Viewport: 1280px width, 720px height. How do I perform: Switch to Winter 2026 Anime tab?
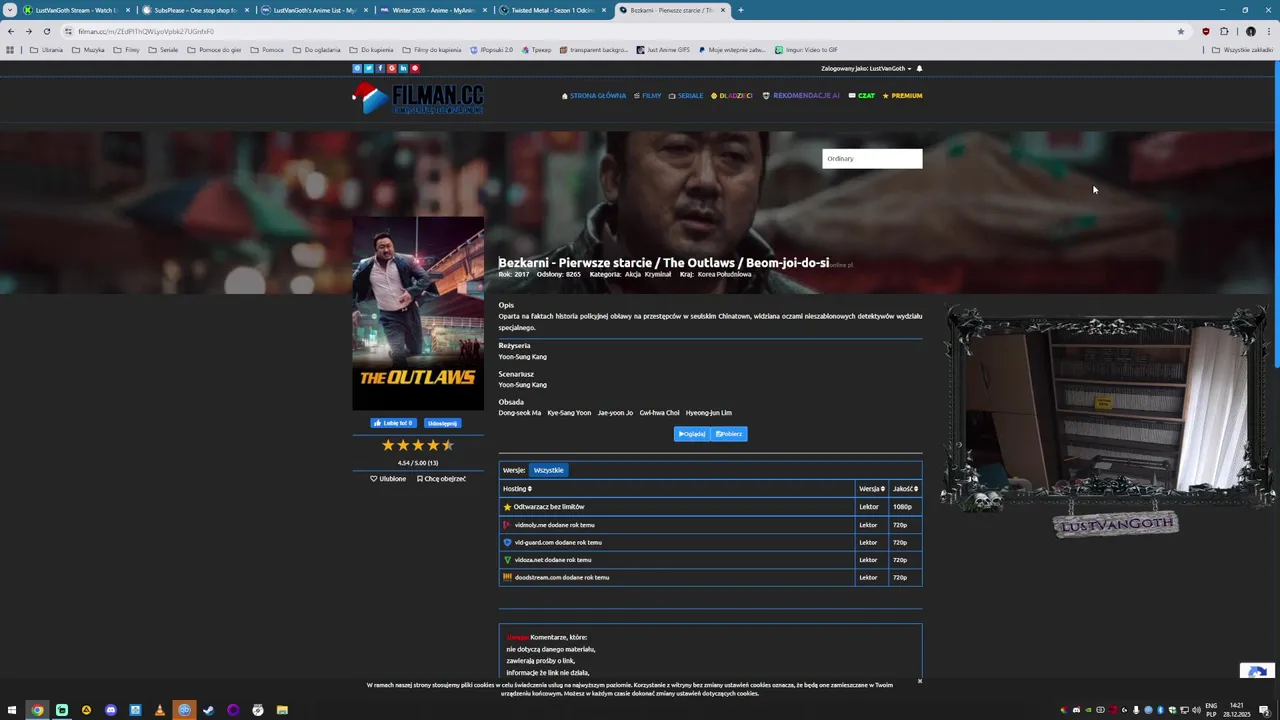click(x=432, y=10)
